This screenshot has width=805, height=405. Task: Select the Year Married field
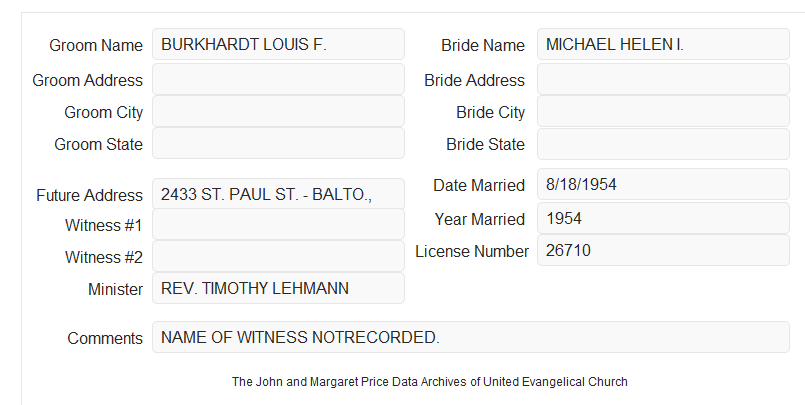663,218
